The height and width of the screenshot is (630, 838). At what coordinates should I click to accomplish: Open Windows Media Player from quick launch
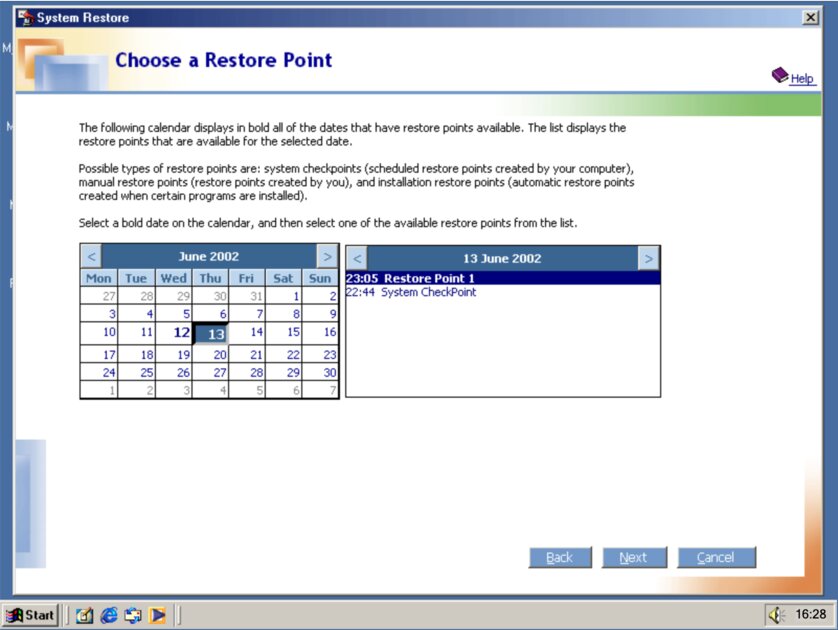coord(157,615)
